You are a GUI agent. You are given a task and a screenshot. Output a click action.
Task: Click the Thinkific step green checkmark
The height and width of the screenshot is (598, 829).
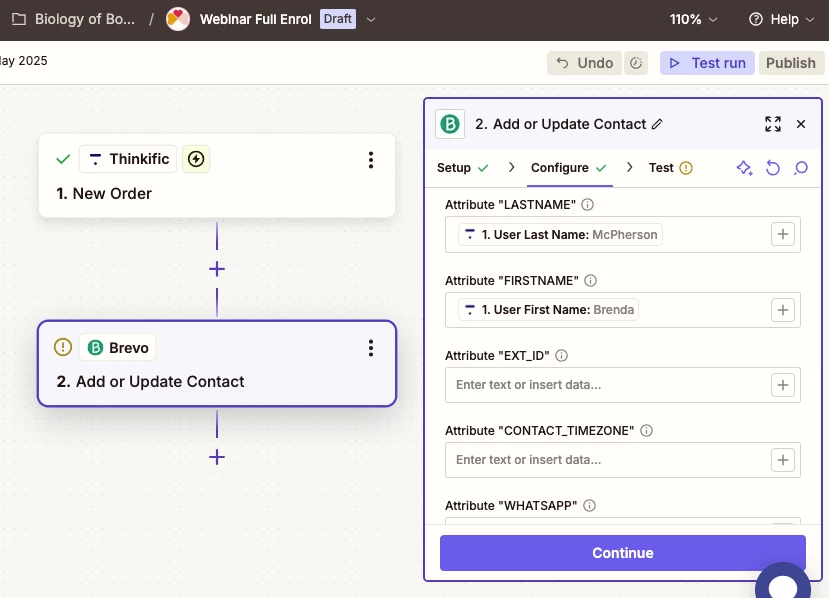63,159
